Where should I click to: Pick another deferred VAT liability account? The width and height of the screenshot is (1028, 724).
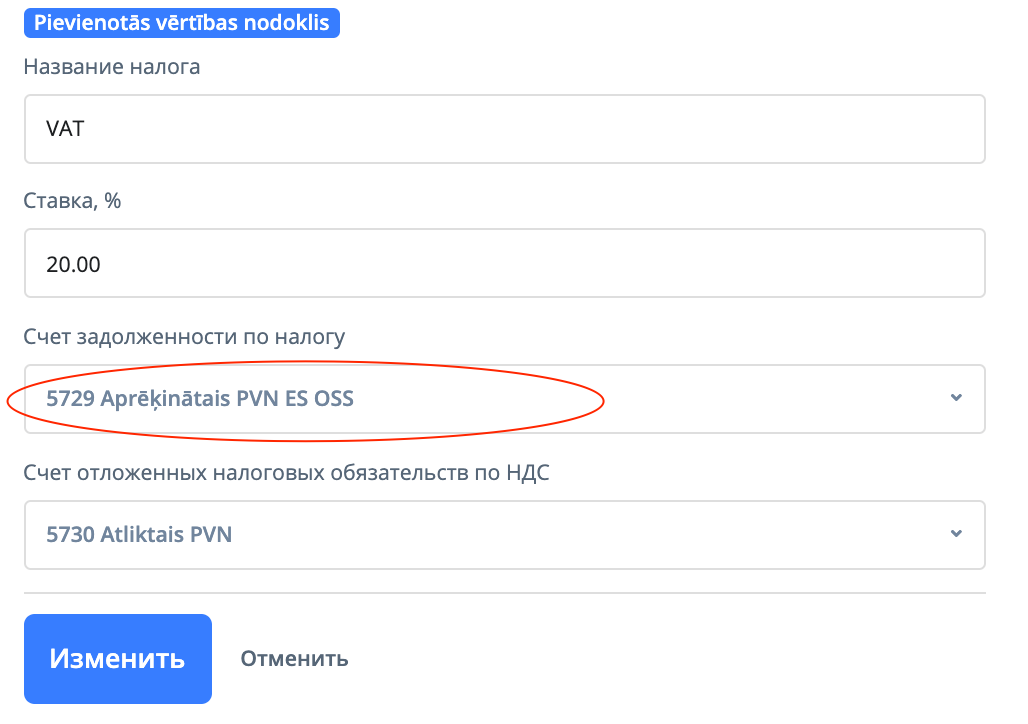point(504,535)
